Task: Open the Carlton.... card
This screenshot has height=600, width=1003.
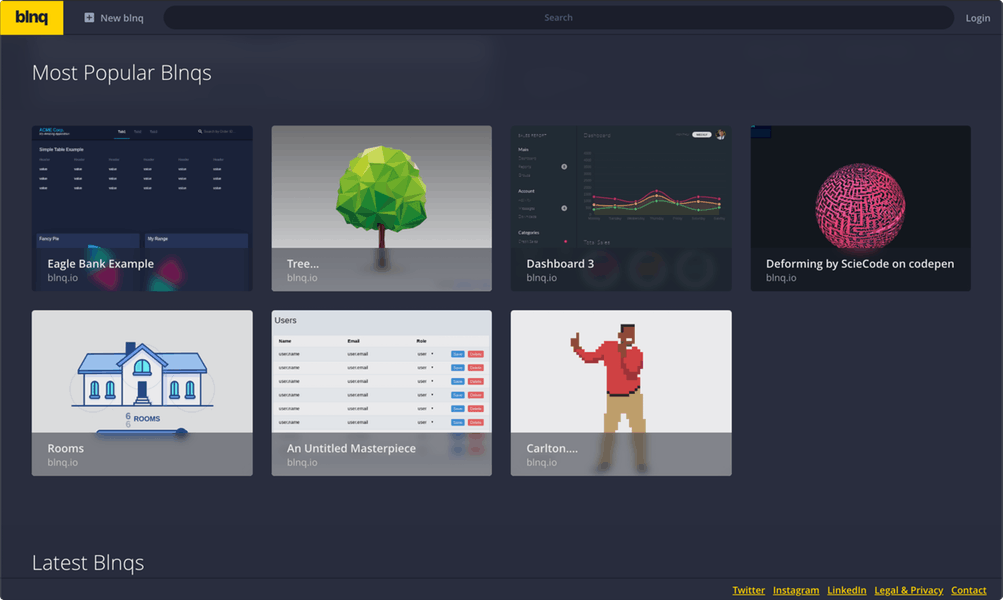Action: (621, 393)
